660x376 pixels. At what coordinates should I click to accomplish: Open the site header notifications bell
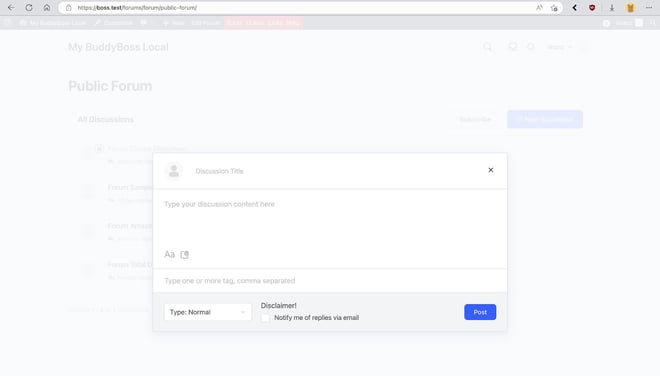coord(530,47)
